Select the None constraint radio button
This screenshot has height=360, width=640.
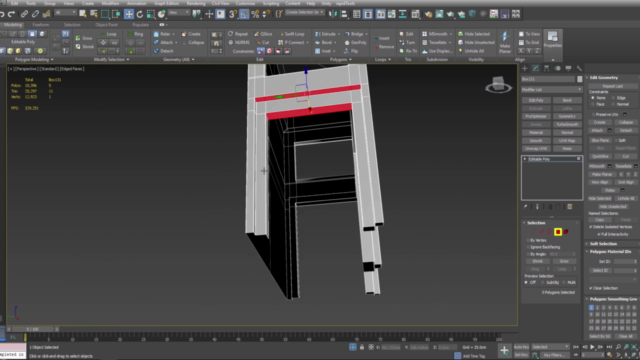[593, 98]
